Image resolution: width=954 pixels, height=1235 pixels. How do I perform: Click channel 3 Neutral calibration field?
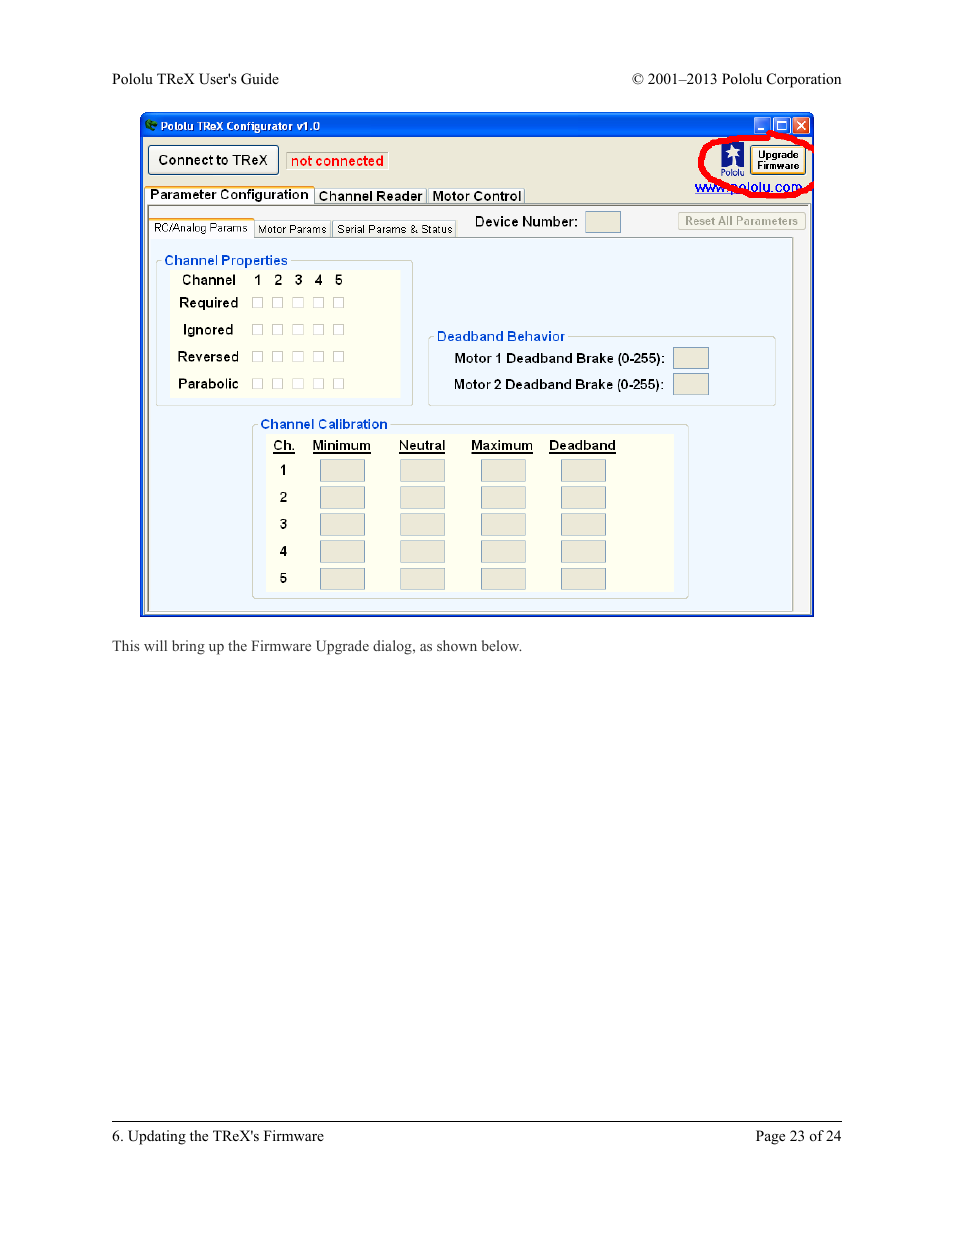click(422, 524)
